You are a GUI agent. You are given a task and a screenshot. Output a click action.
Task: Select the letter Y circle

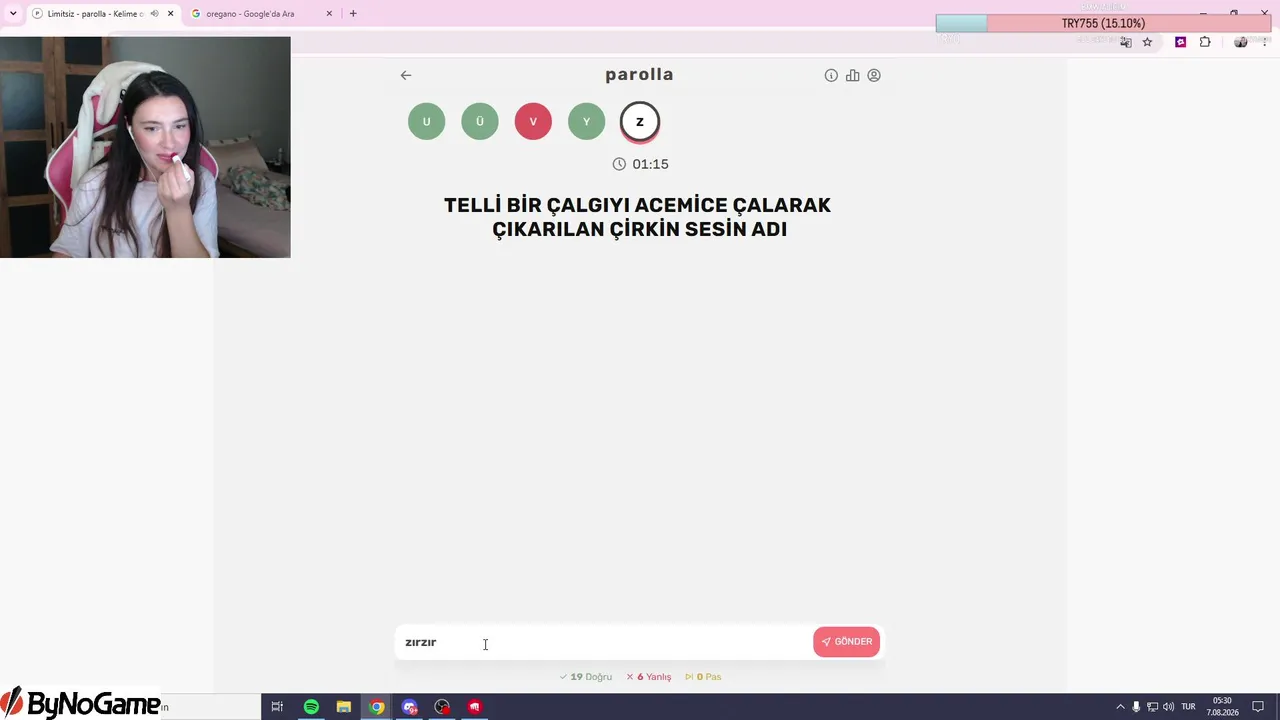[x=586, y=121]
